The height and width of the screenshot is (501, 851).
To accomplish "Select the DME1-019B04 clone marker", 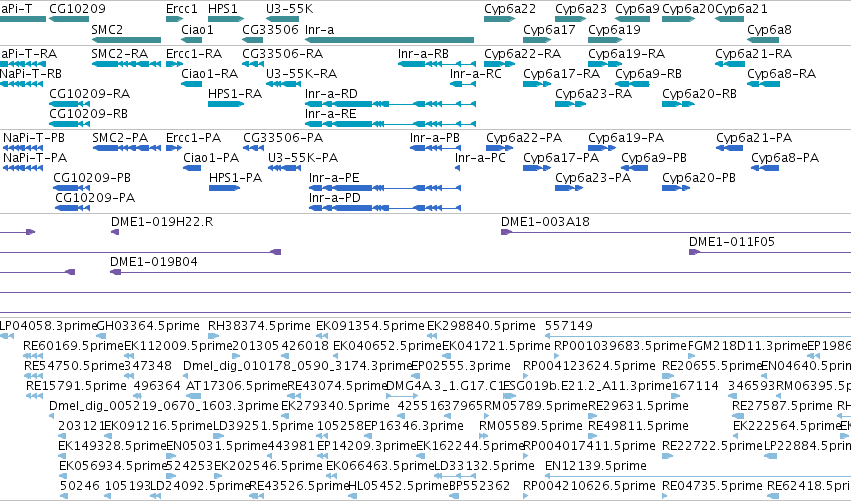I will click(115, 272).
